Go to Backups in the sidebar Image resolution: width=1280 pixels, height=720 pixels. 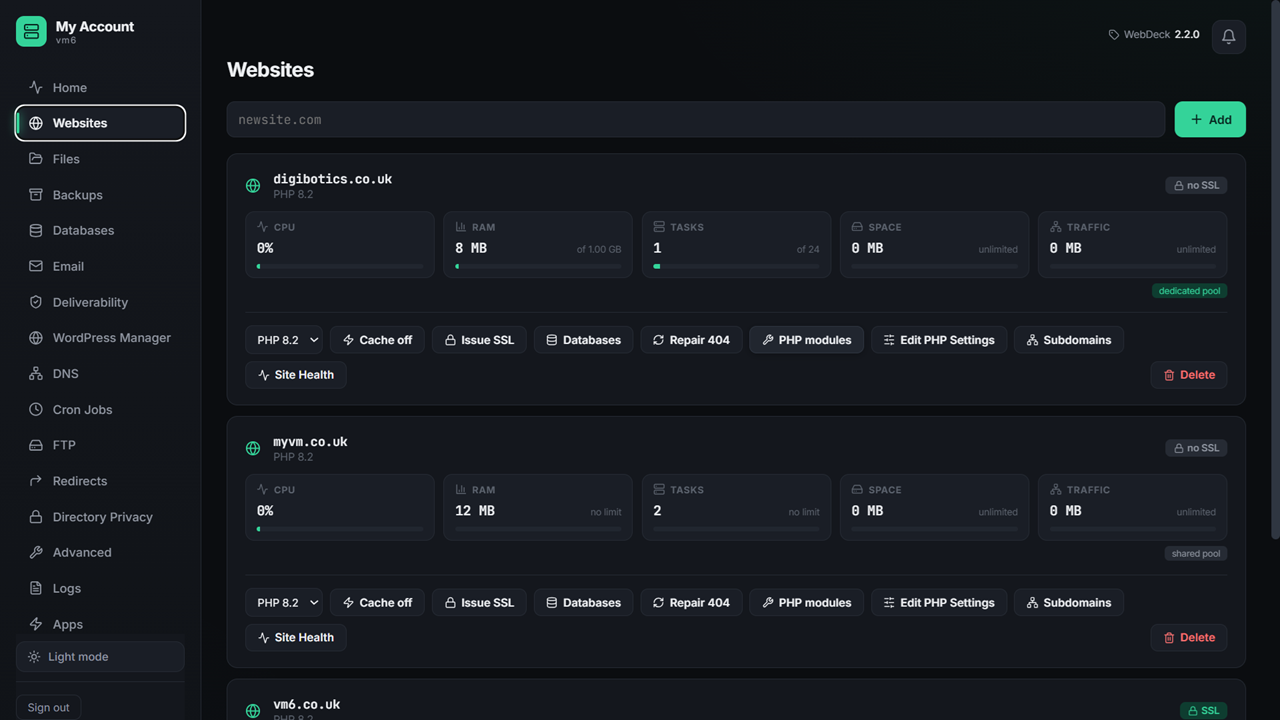pos(100,195)
